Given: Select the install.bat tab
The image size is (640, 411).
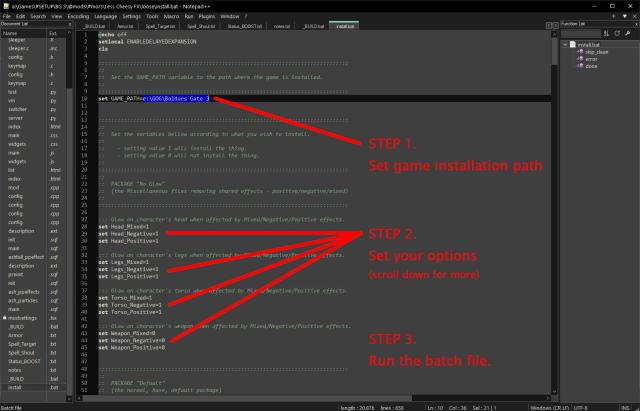Looking at the screenshot, I should 344,26.
